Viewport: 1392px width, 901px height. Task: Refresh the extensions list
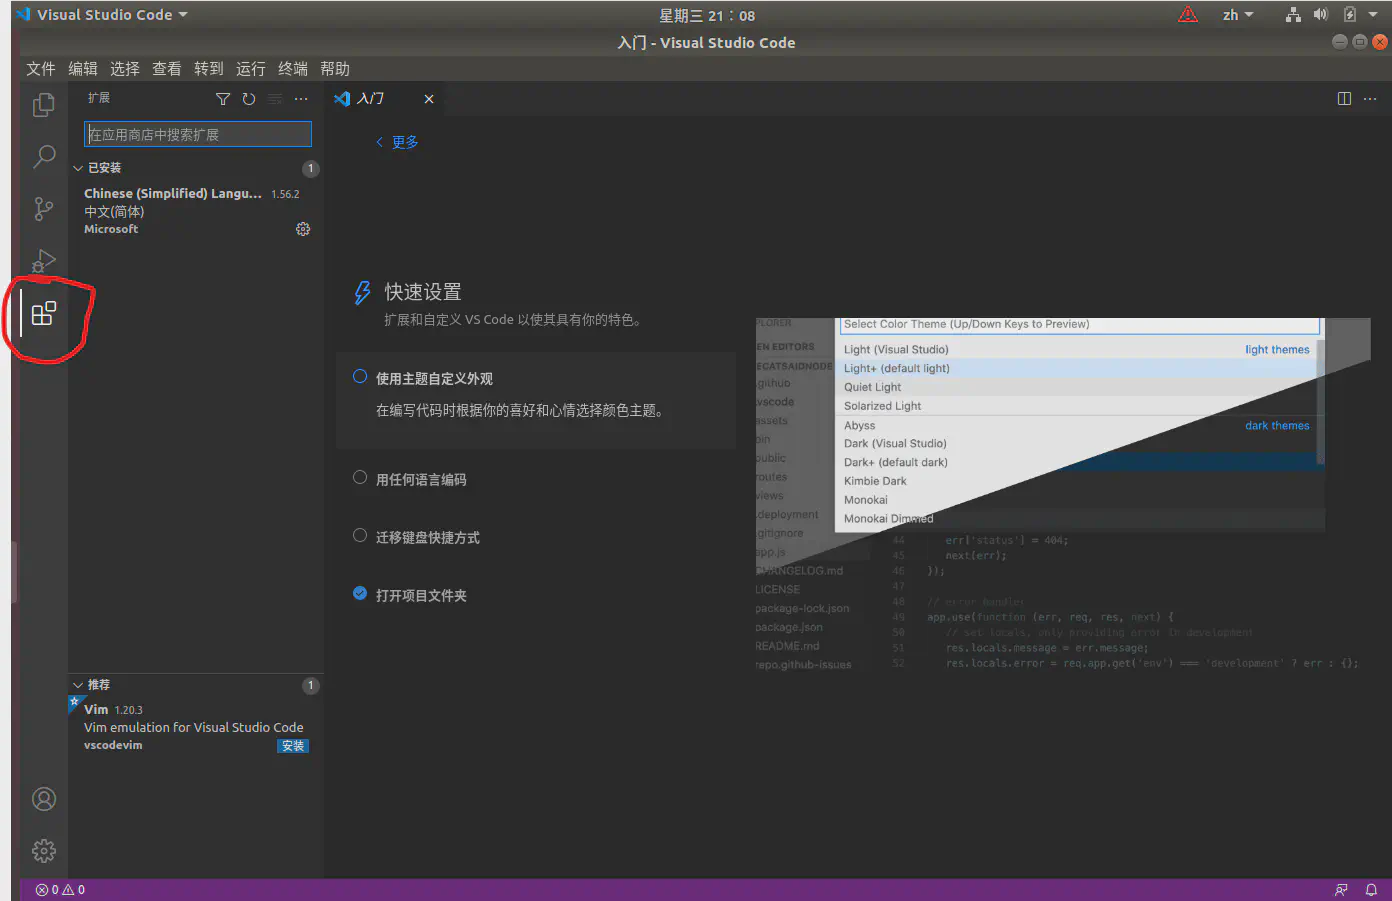click(x=249, y=99)
